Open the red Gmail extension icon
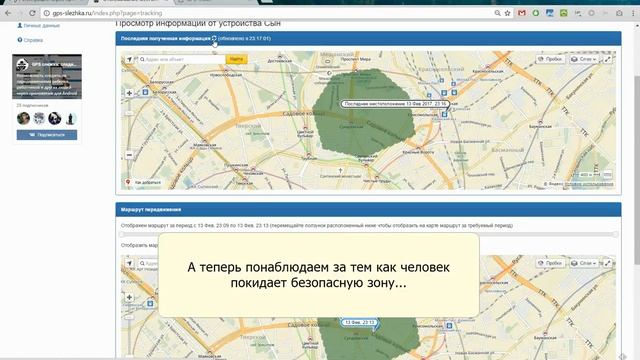The image size is (640, 360). tap(522, 13)
